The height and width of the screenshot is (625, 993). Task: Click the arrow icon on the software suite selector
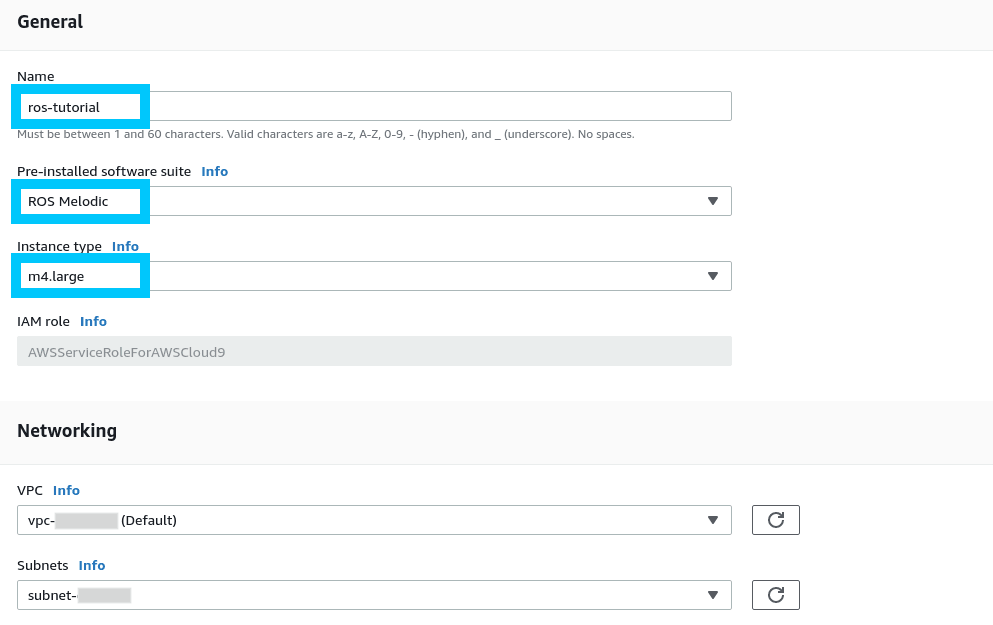click(x=712, y=201)
